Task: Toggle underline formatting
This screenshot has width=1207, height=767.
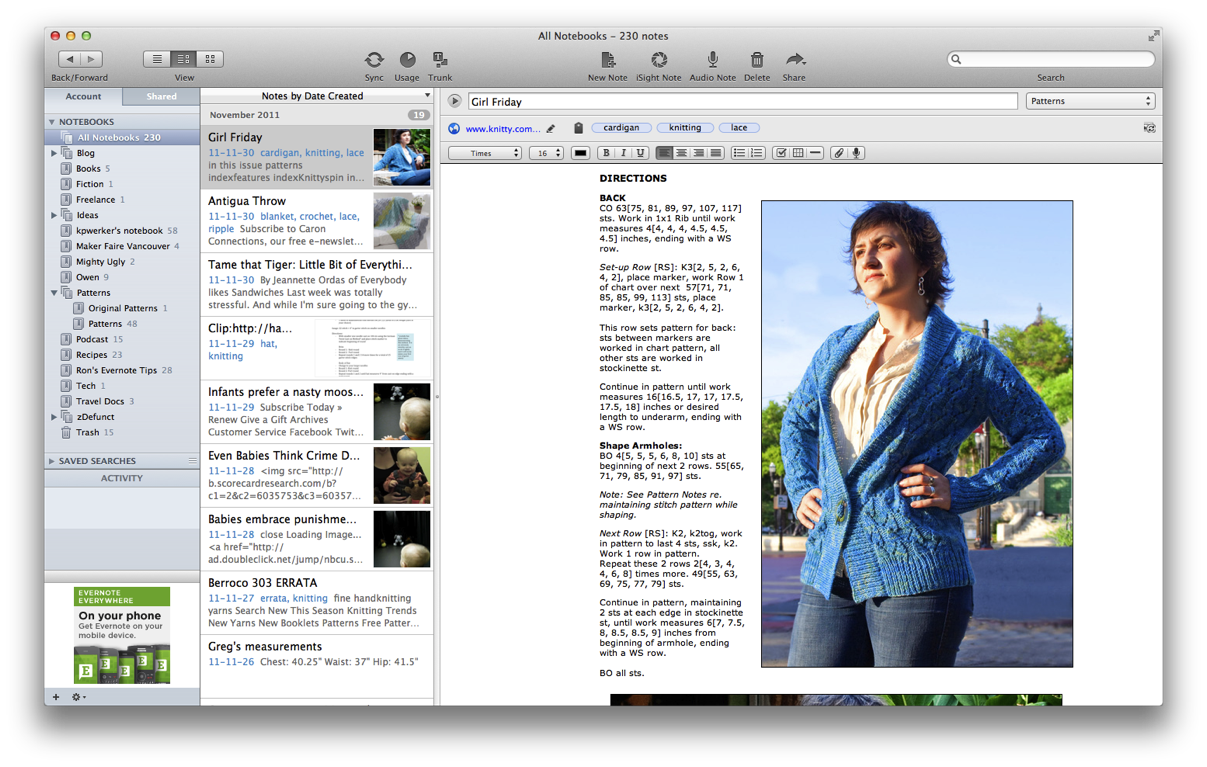Action: tap(640, 153)
